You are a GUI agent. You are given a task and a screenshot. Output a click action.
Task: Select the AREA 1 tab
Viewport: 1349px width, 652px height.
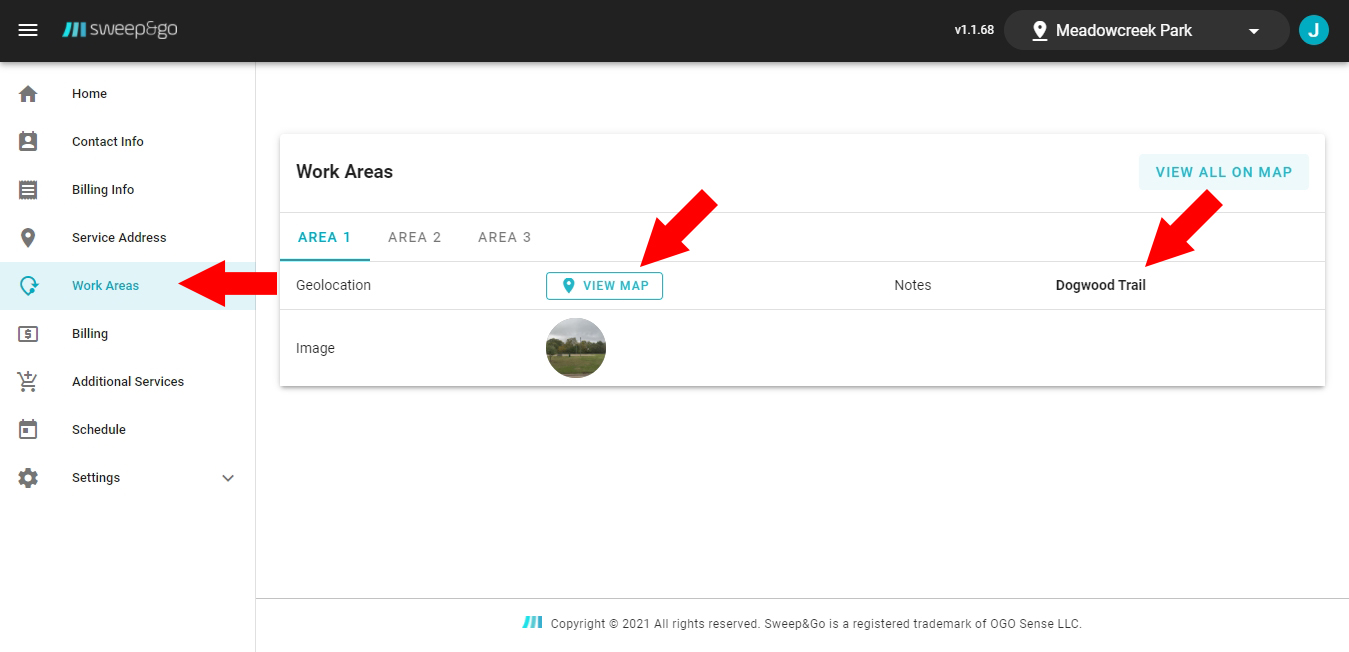tap(324, 237)
